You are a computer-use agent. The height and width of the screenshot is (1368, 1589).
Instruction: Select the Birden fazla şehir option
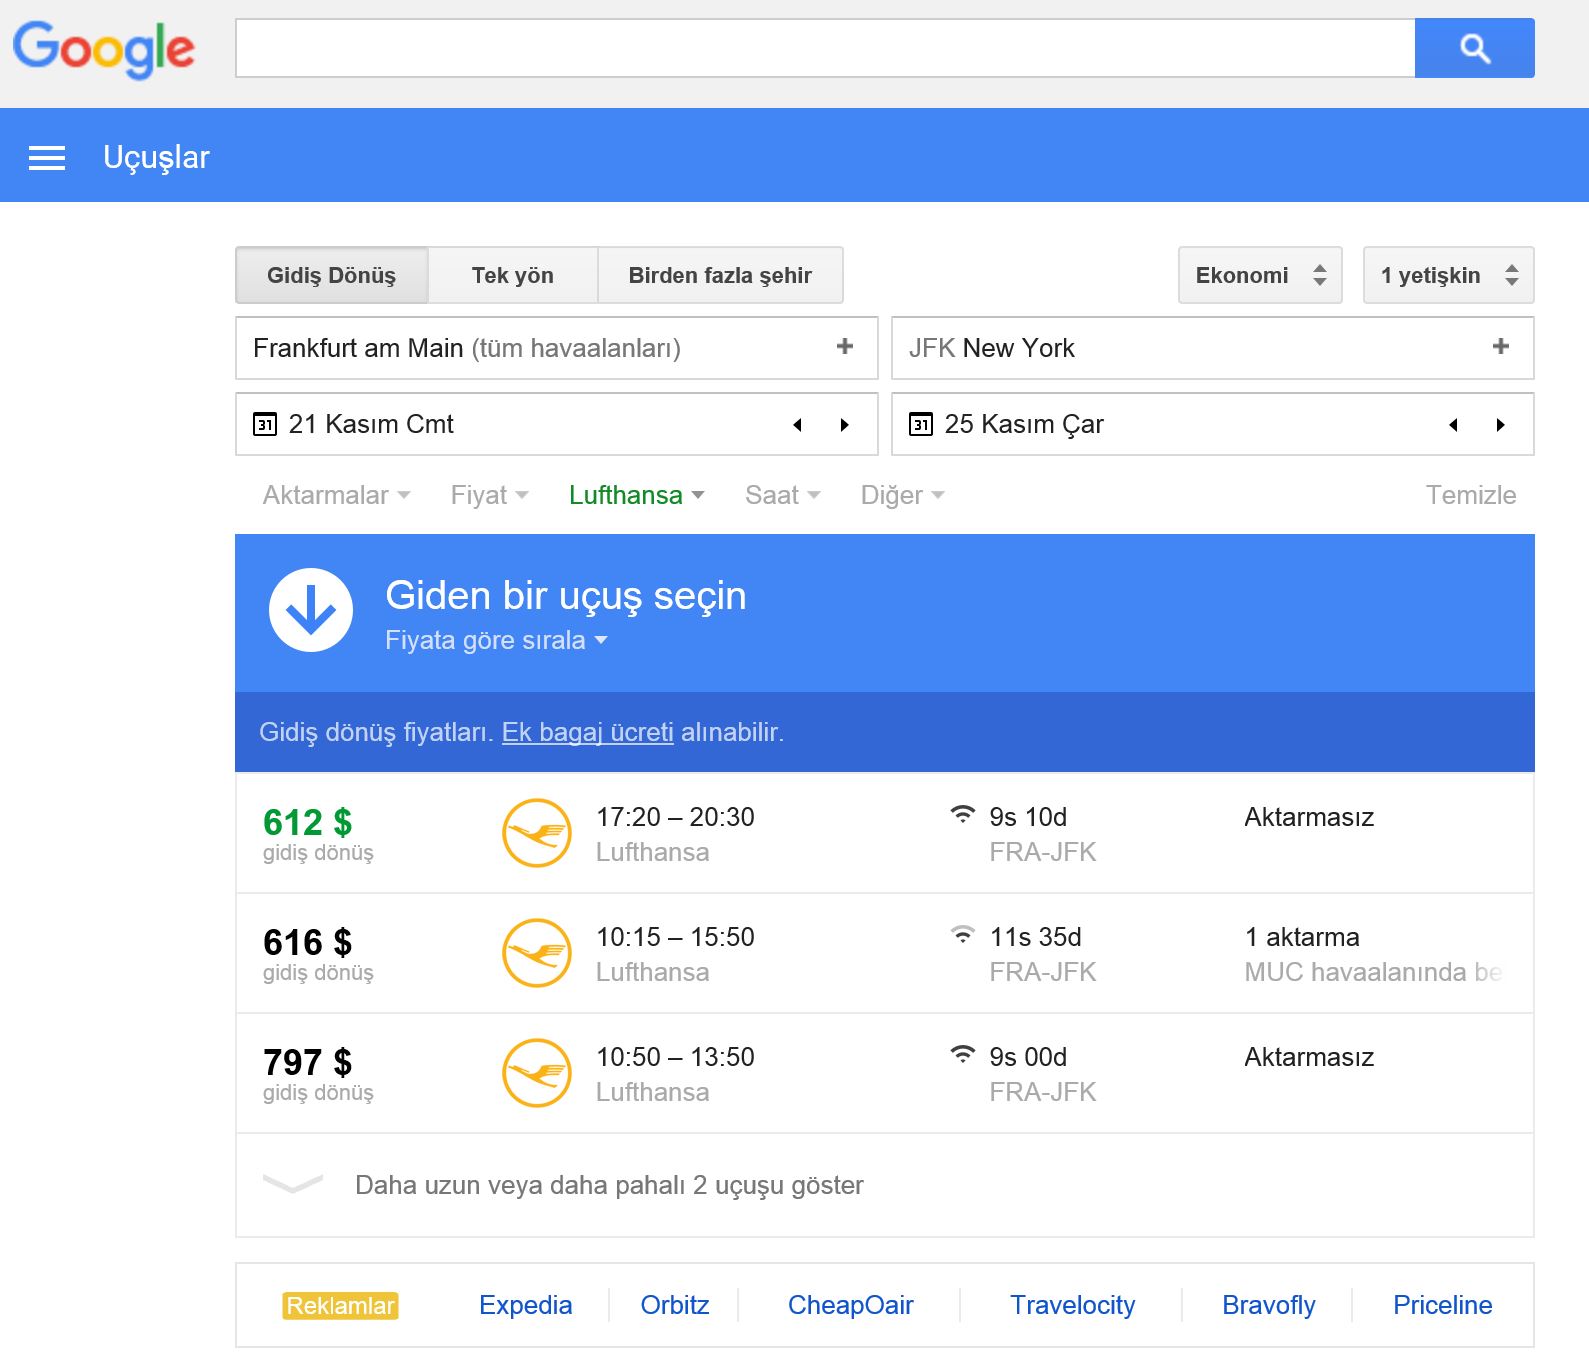tap(720, 275)
